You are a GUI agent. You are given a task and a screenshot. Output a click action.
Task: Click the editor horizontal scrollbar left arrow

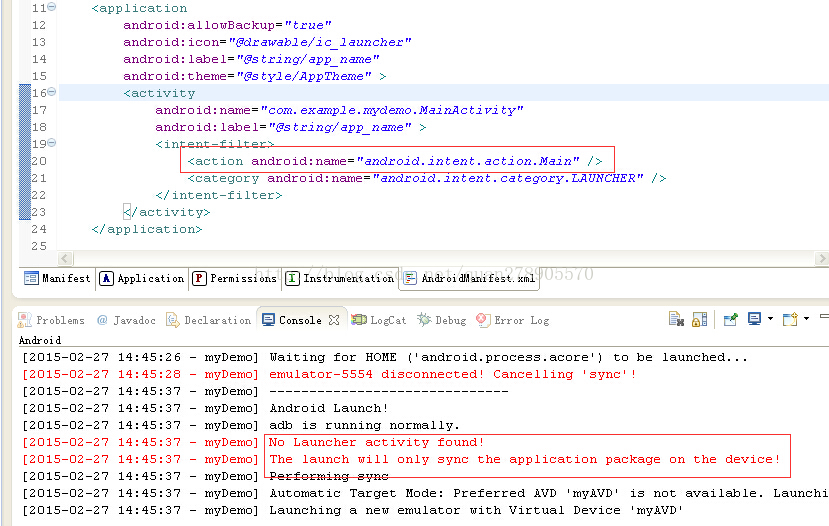[x=65, y=259]
